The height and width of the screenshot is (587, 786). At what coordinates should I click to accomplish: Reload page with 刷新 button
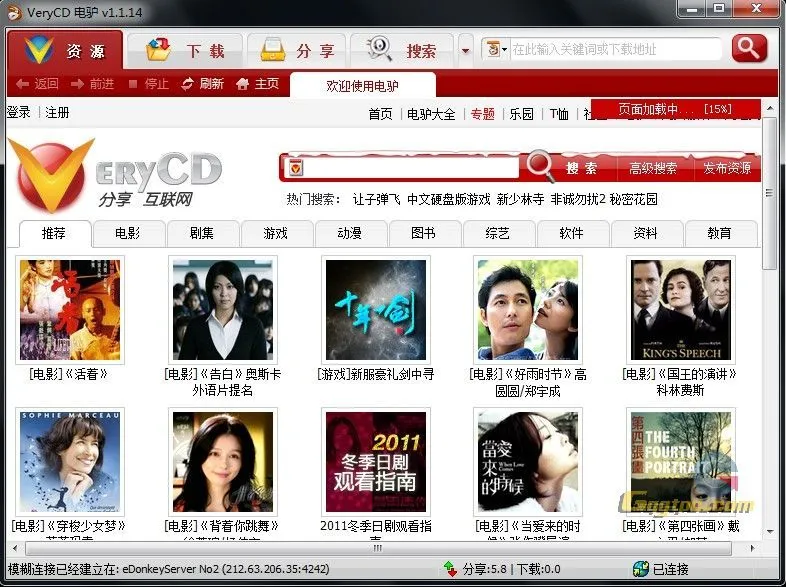[203, 84]
